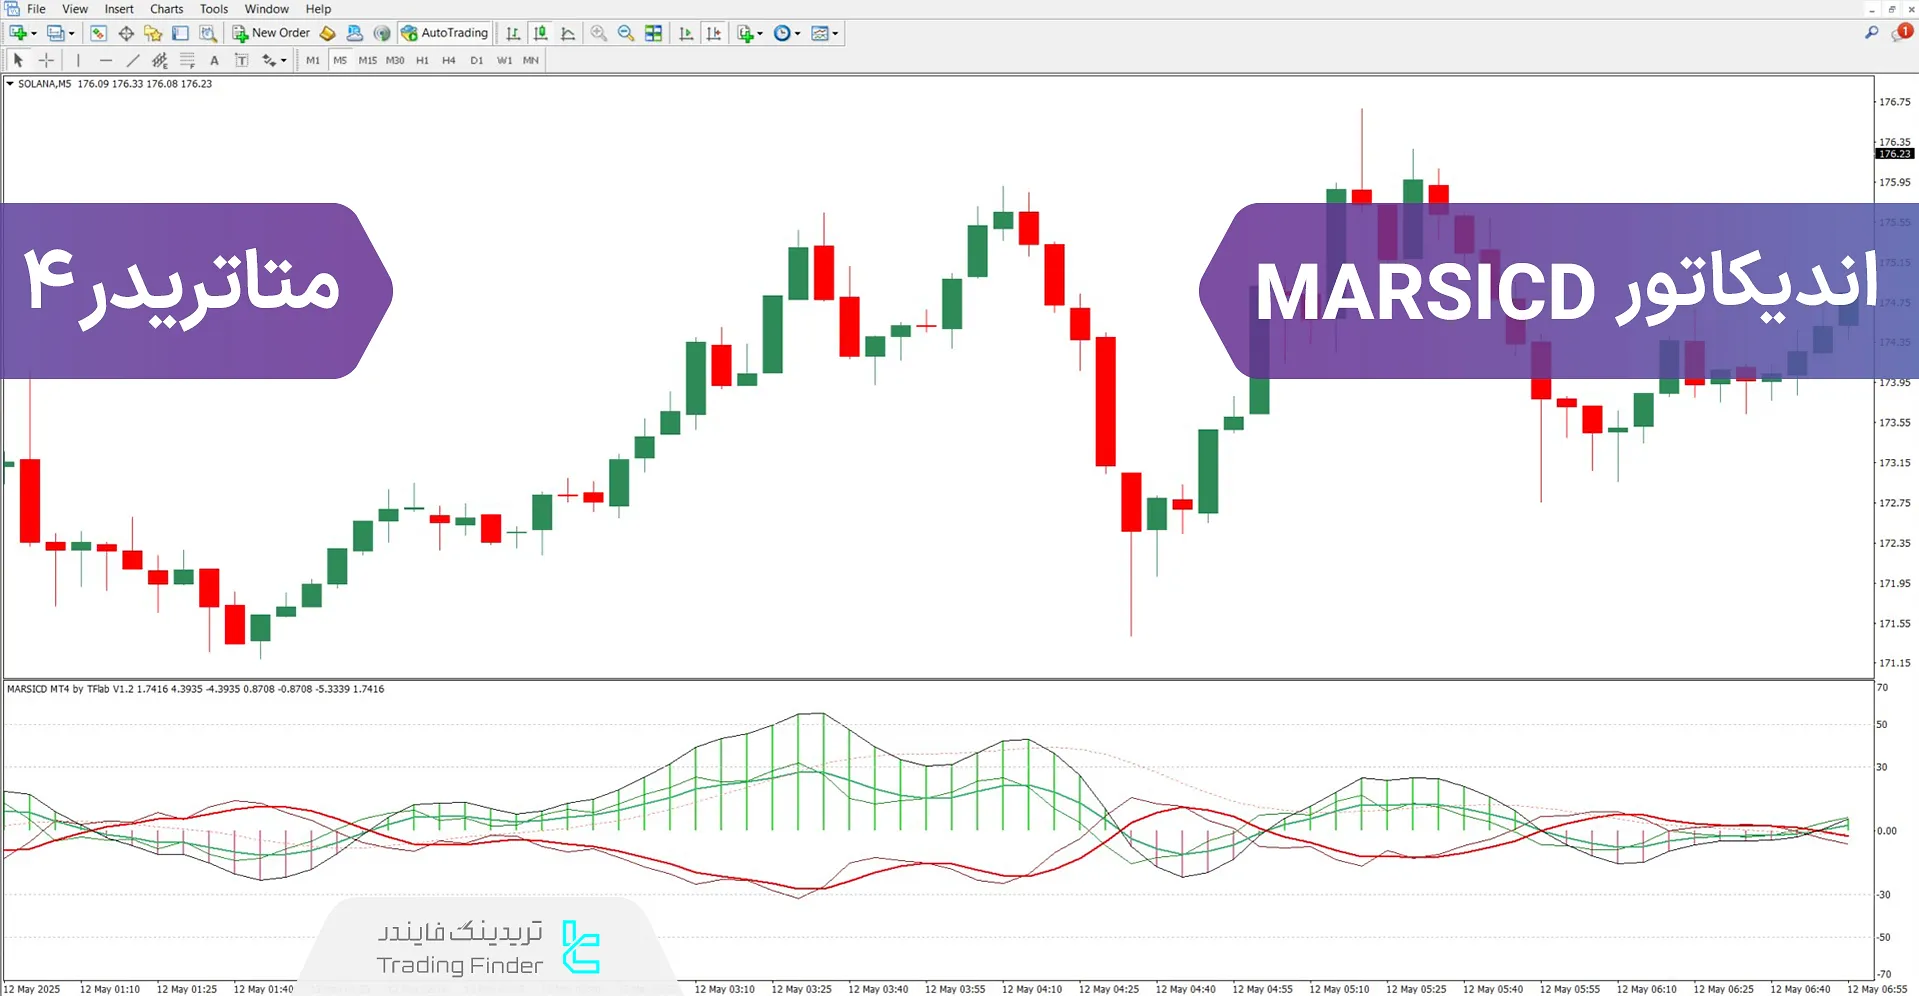Select the Tile Windows color grid icon

click(x=653, y=33)
